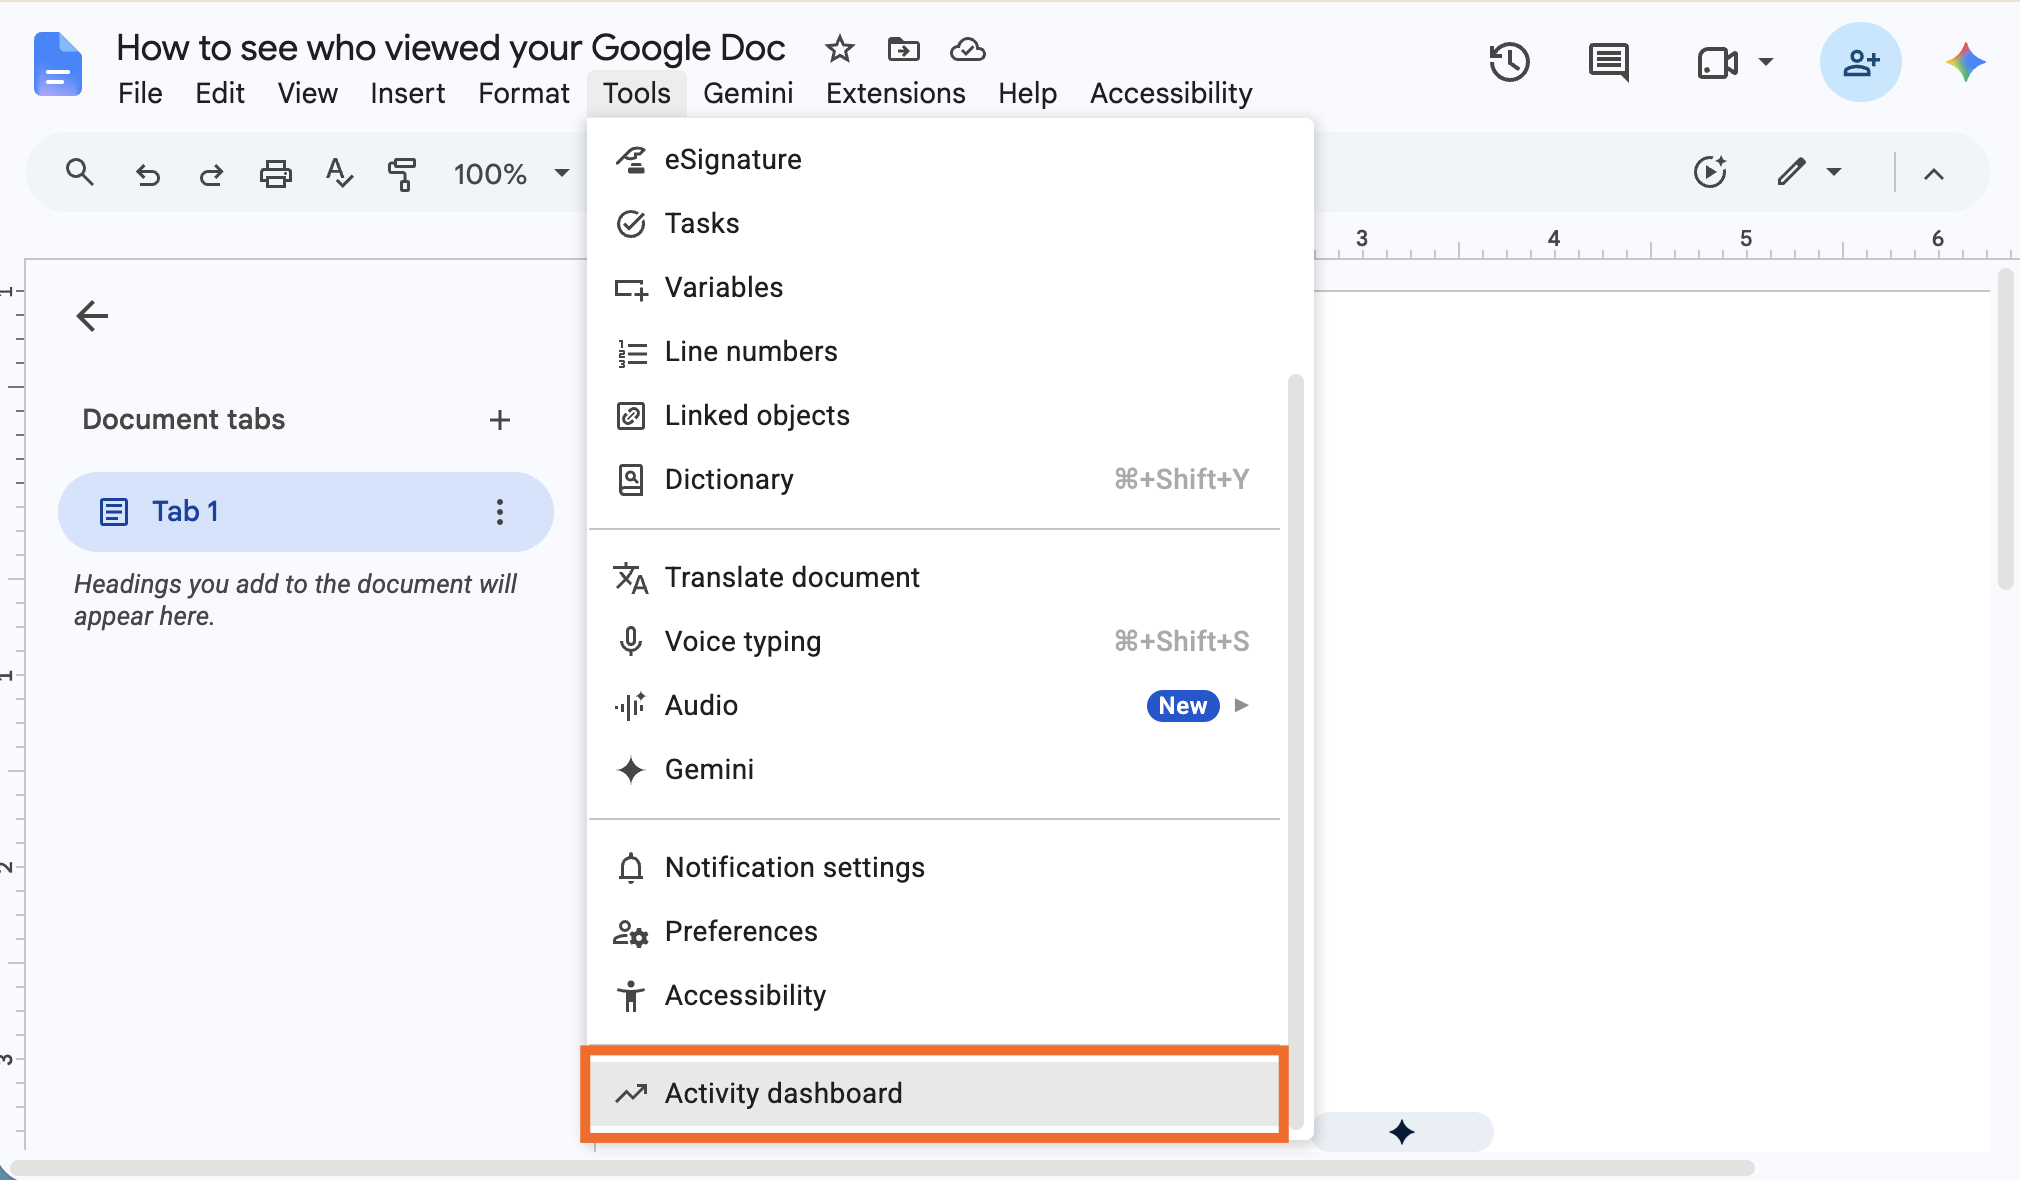The image size is (2020, 1180).
Task: Close the document tabs panel back arrow
Action: tap(92, 316)
